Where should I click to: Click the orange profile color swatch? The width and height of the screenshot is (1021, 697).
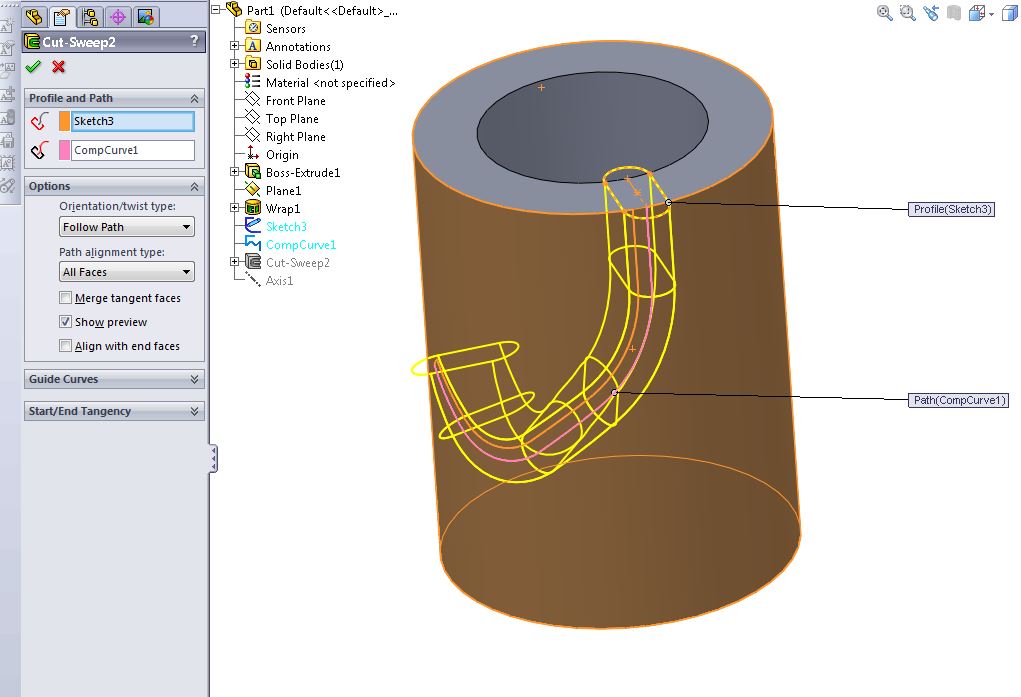click(x=65, y=121)
